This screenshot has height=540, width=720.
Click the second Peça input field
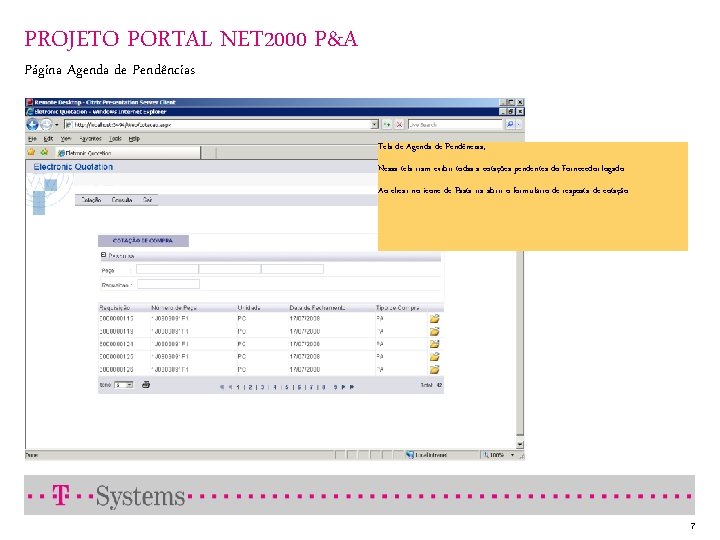230,269
